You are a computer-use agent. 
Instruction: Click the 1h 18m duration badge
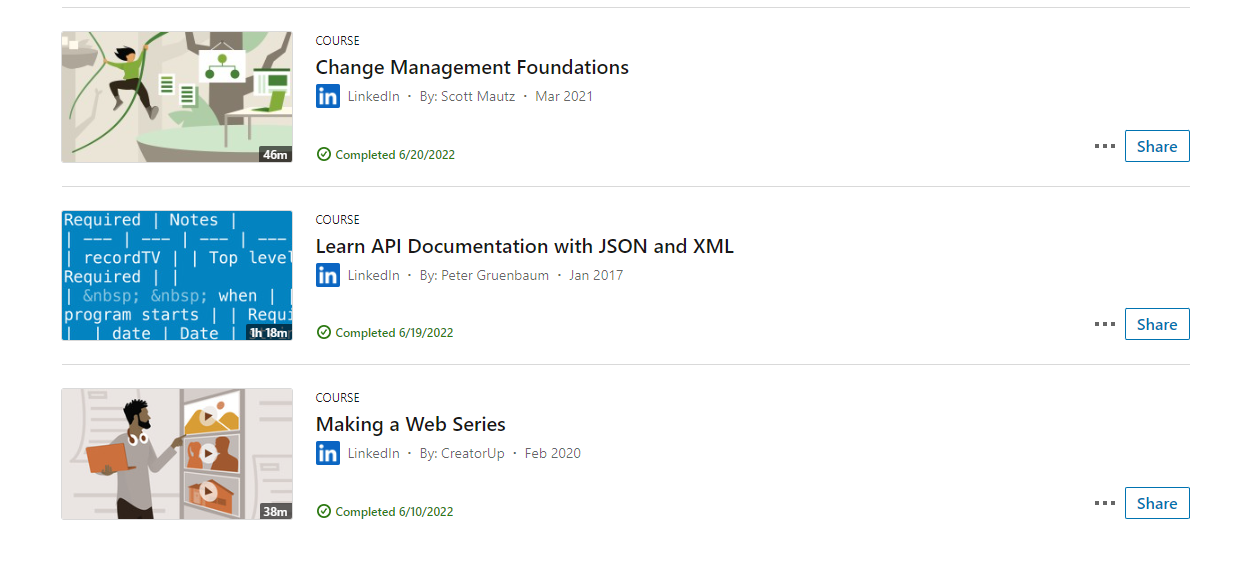click(x=269, y=332)
